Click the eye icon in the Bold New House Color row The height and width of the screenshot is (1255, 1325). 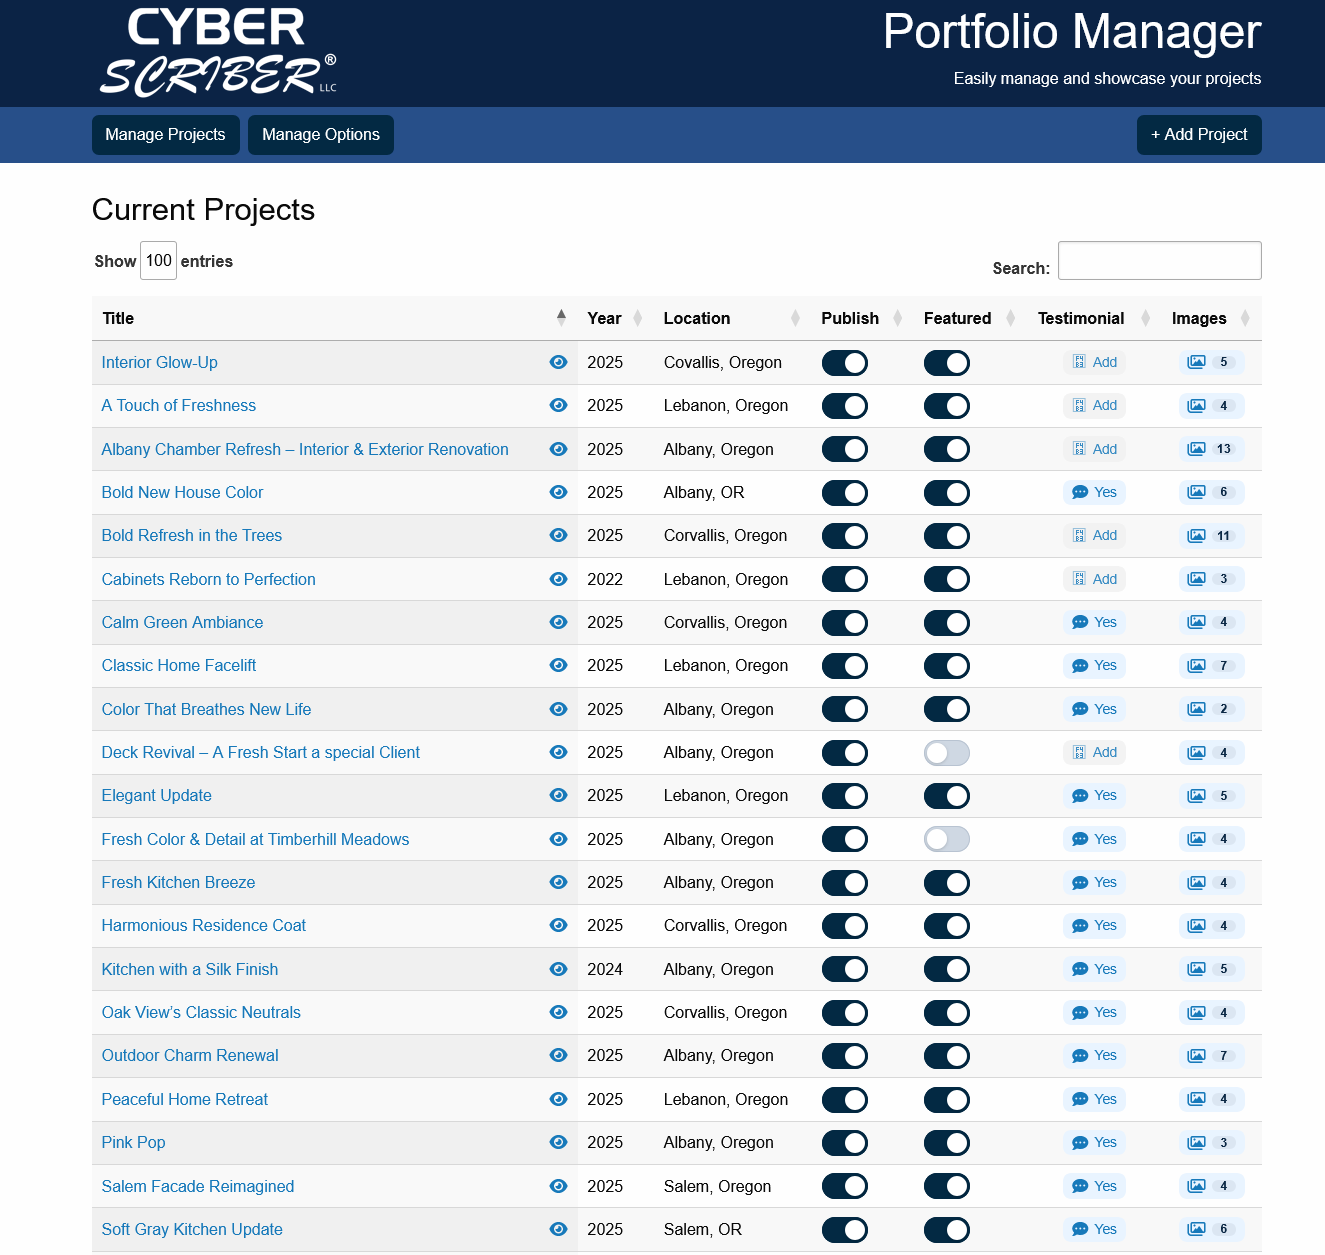(x=558, y=492)
